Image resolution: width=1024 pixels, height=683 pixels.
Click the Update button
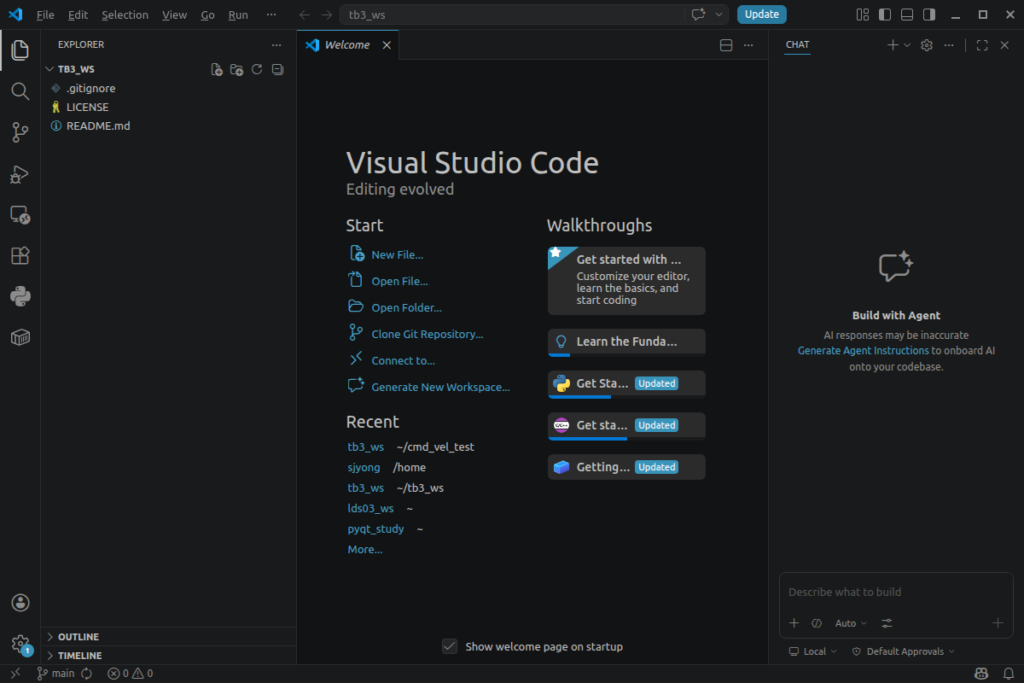(x=761, y=14)
